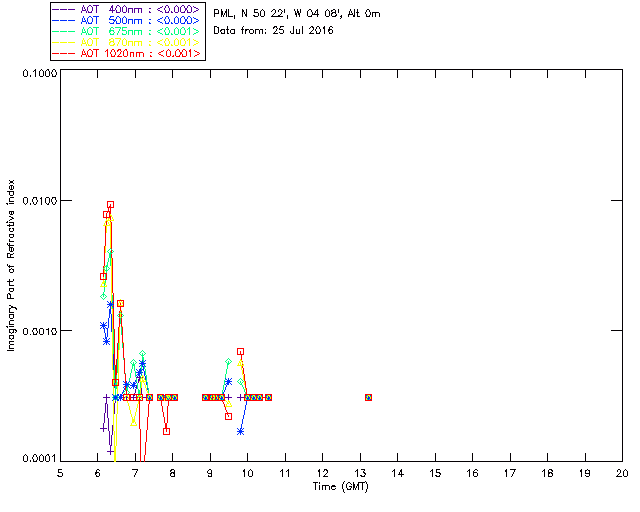The height and width of the screenshot is (512, 640).
Task: Click the x-axis tick label 14
Action: click(398, 473)
